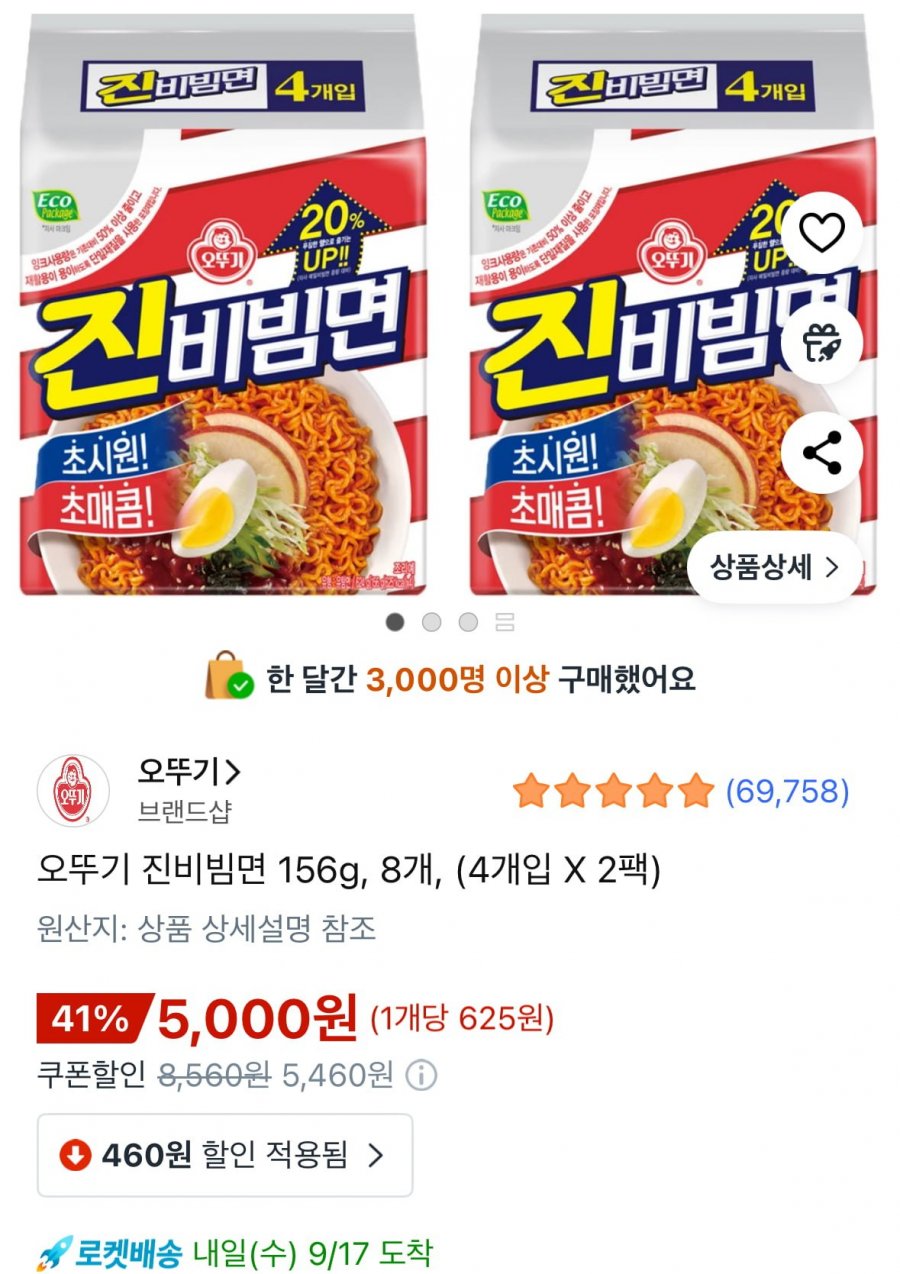The height and width of the screenshot is (1274, 900).
Task: Select the third image pagination dot
Action: [x=468, y=622]
